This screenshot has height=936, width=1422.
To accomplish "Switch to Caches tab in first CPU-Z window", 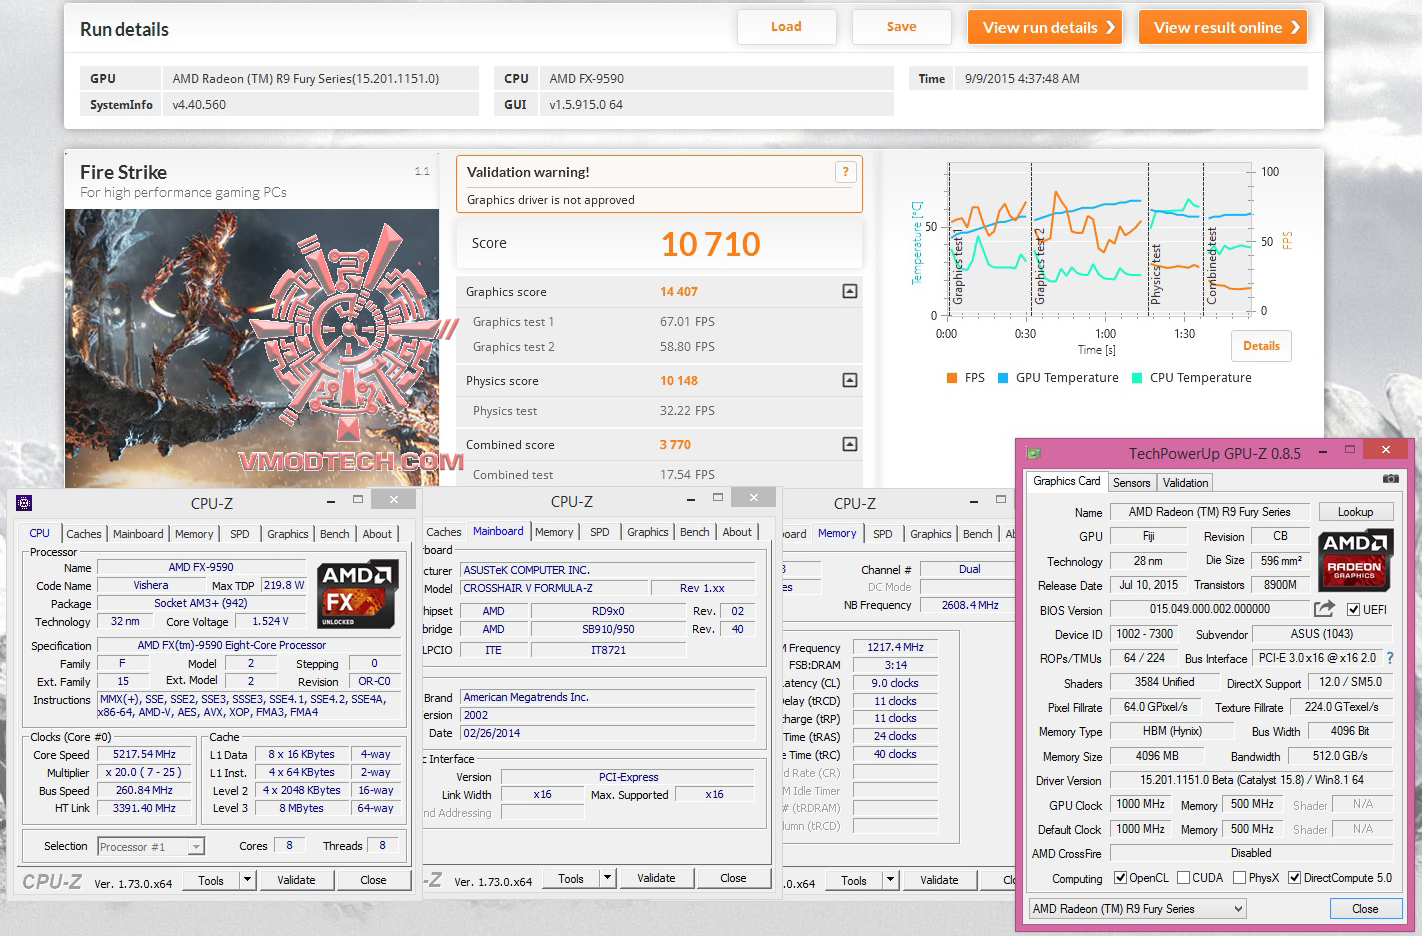I will pos(84,534).
